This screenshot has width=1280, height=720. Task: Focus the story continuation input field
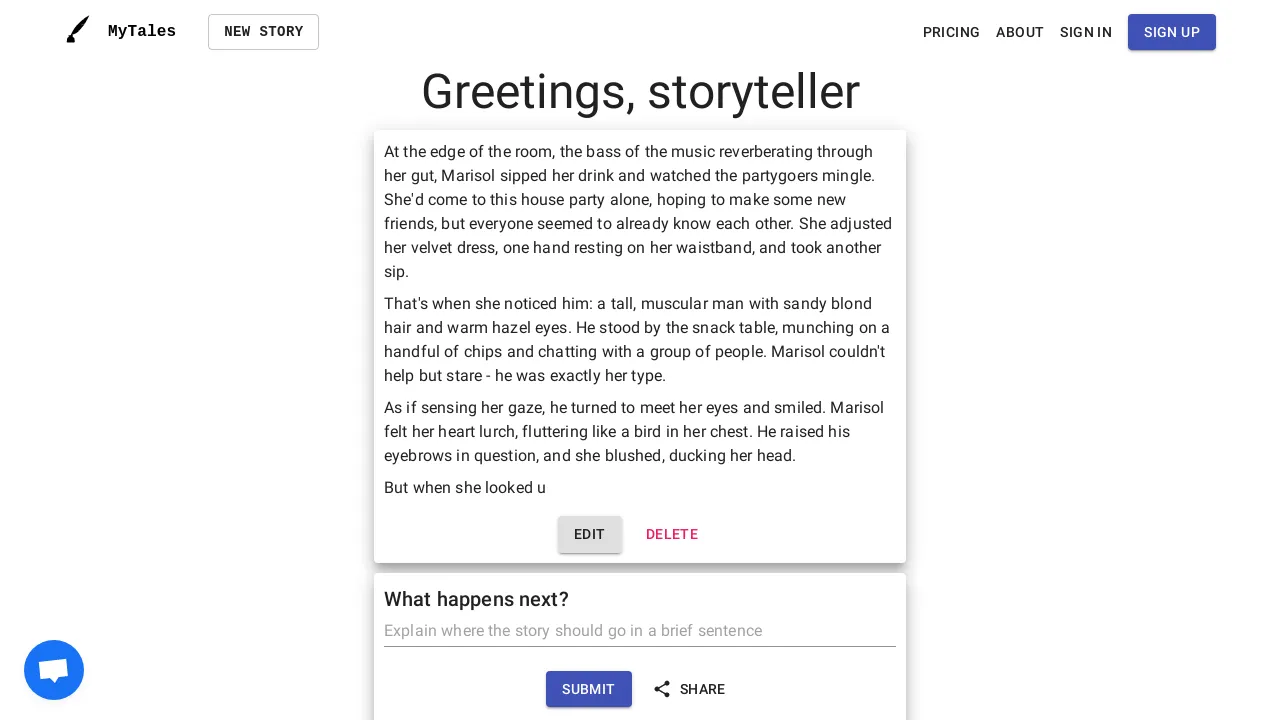[x=640, y=631]
